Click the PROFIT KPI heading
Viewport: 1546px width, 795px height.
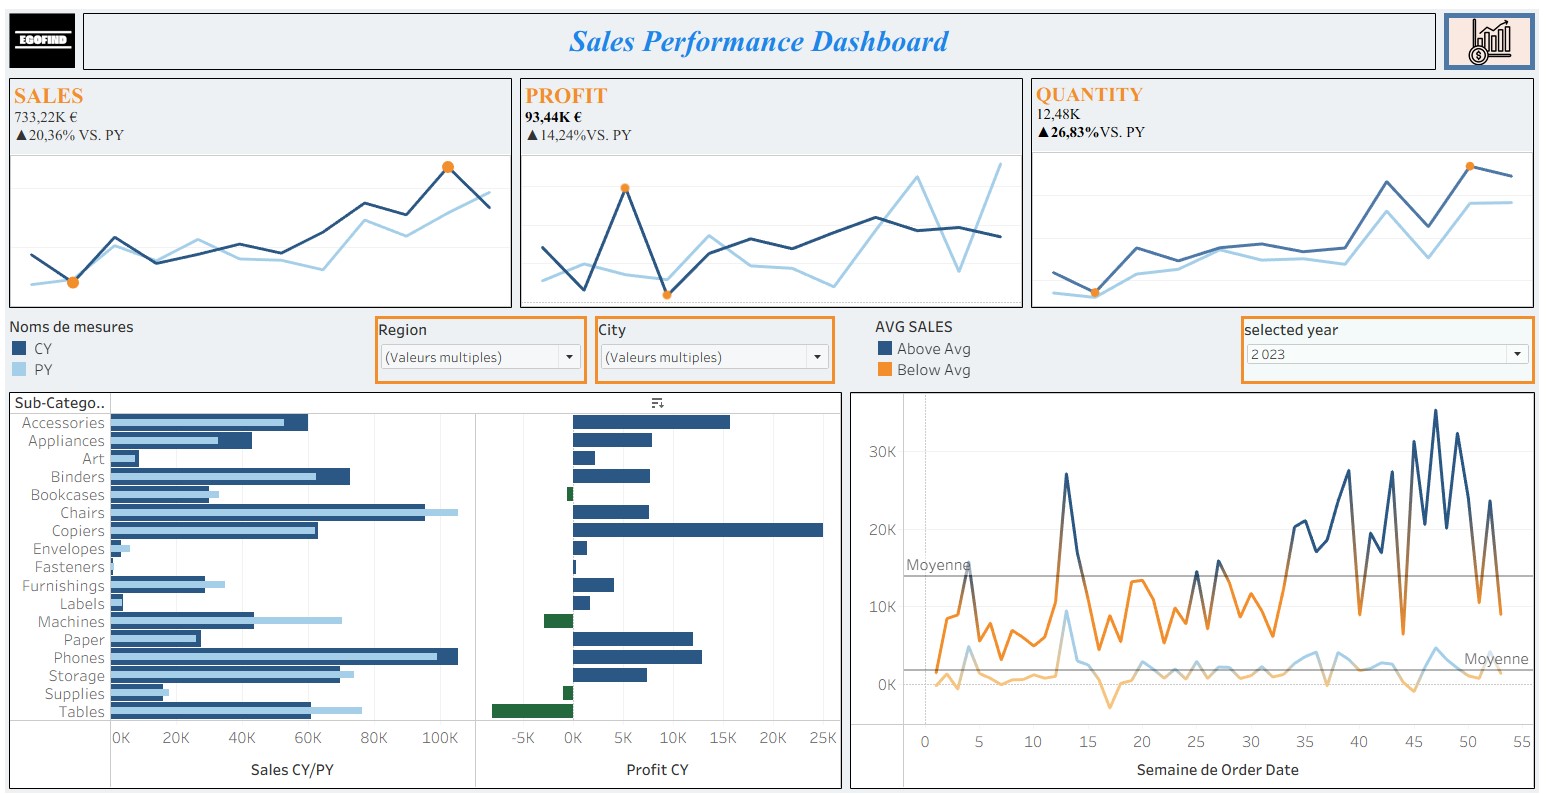click(x=566, y=96)
